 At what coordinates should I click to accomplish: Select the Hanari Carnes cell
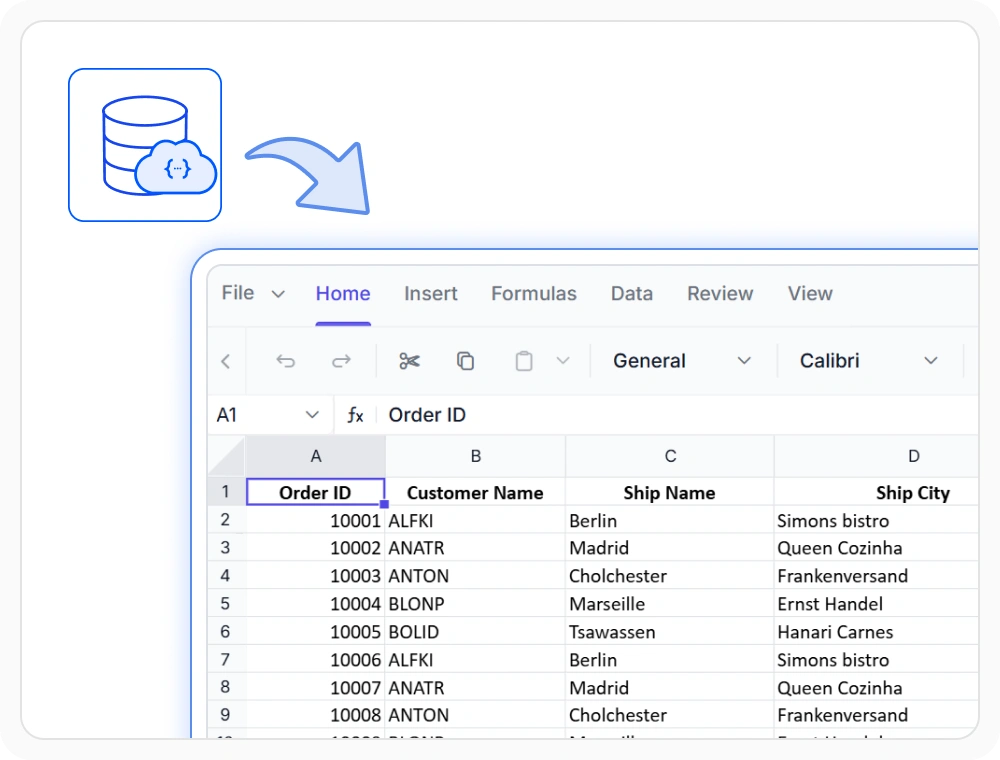click(876, 632)
